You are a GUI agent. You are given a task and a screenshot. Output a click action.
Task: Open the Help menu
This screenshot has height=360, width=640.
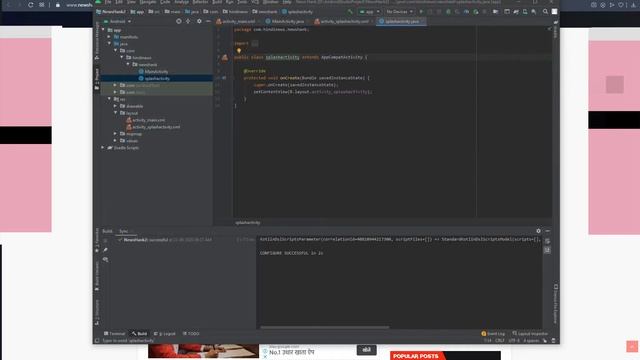click(287, 2)
